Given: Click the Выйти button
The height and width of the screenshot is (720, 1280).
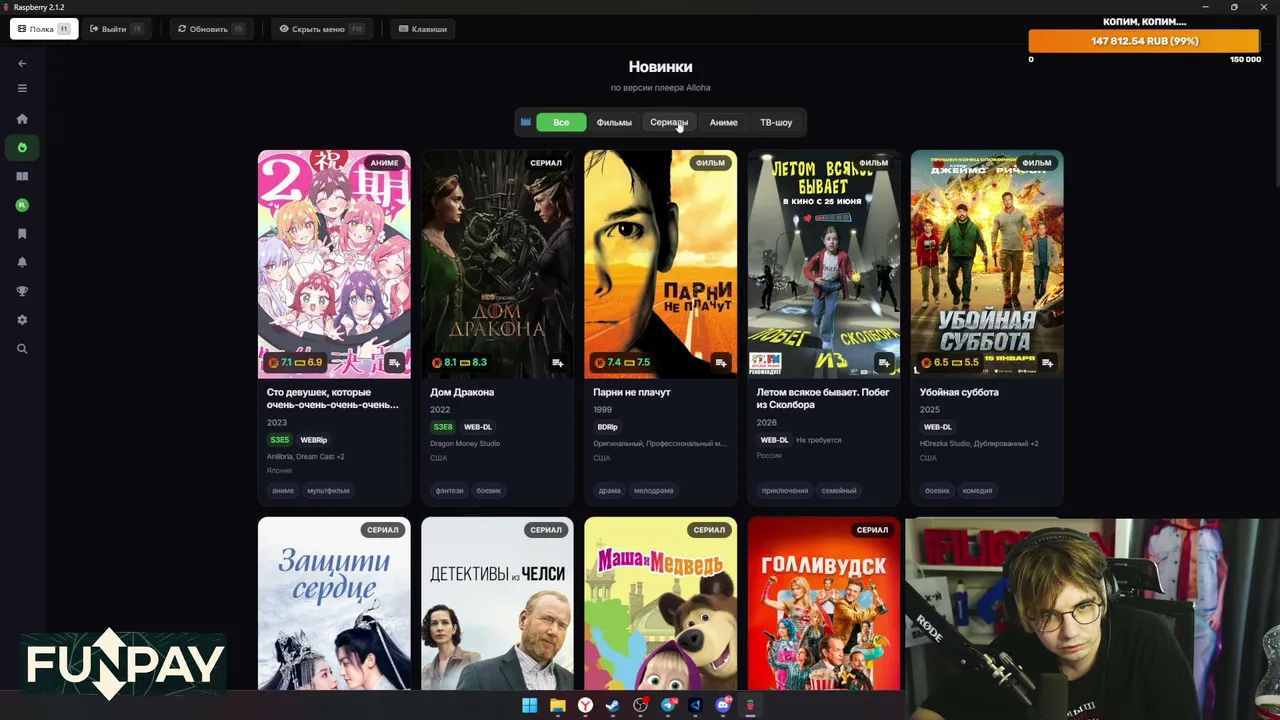Looking at the screenshot, I should click(x=116, y=29).
